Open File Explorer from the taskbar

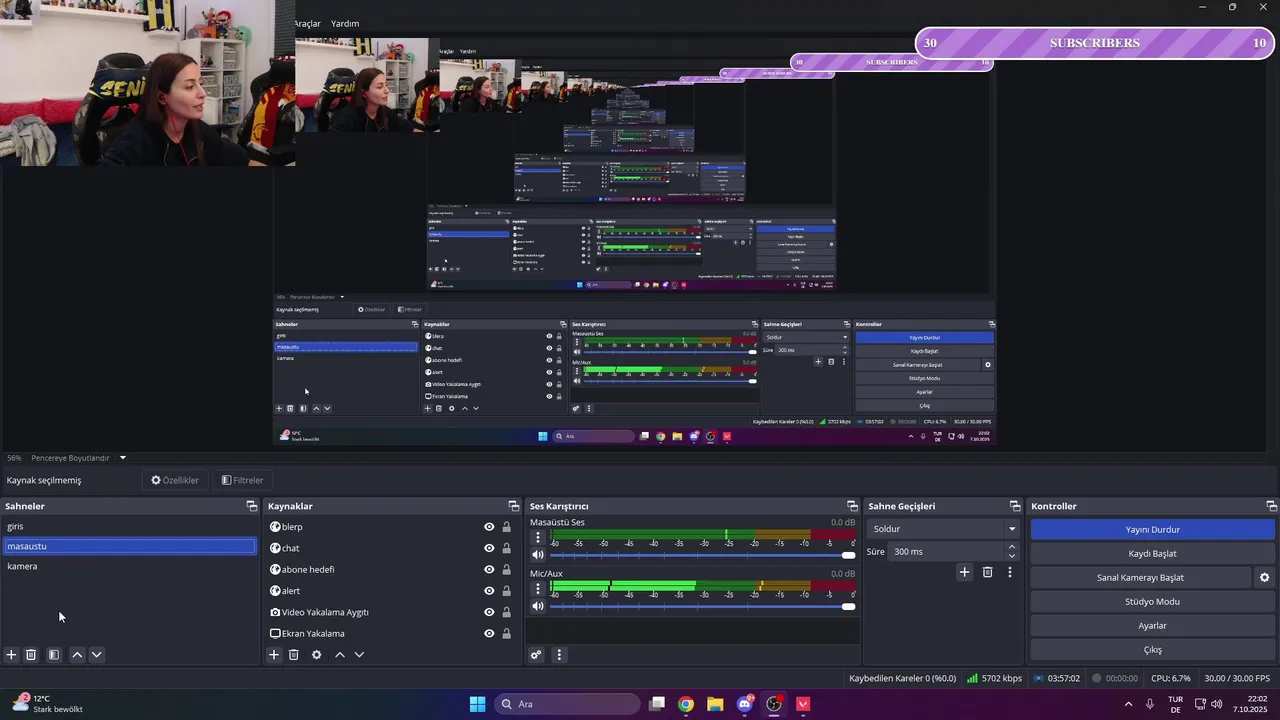tap(715, 704)
